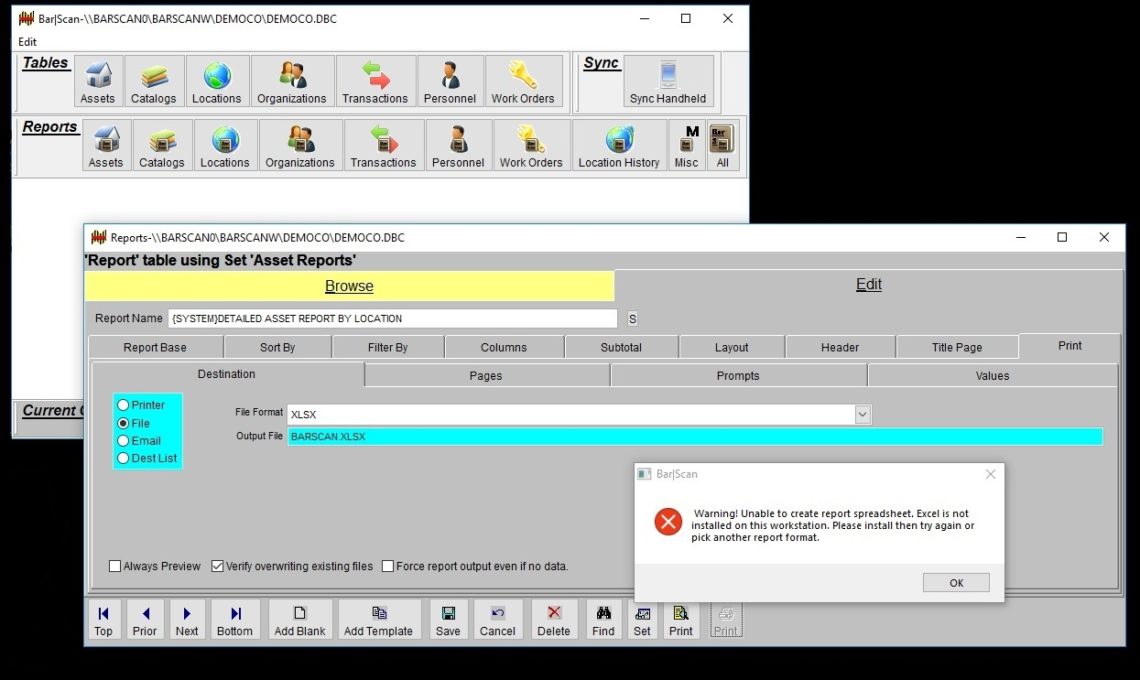This screenshot has height=680, width=1140.
Task: Switch to Browse mode
Action: (349, 286)
